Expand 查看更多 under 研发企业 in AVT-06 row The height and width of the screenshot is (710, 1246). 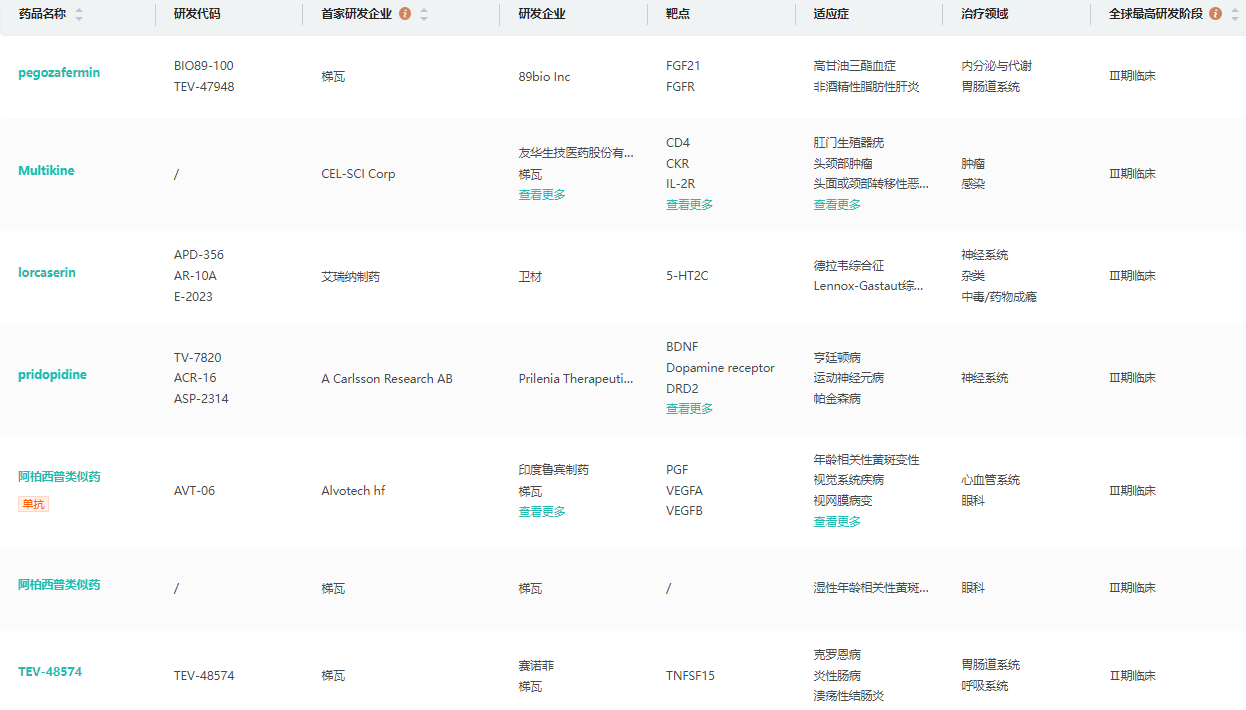click(x=542, y=512)
